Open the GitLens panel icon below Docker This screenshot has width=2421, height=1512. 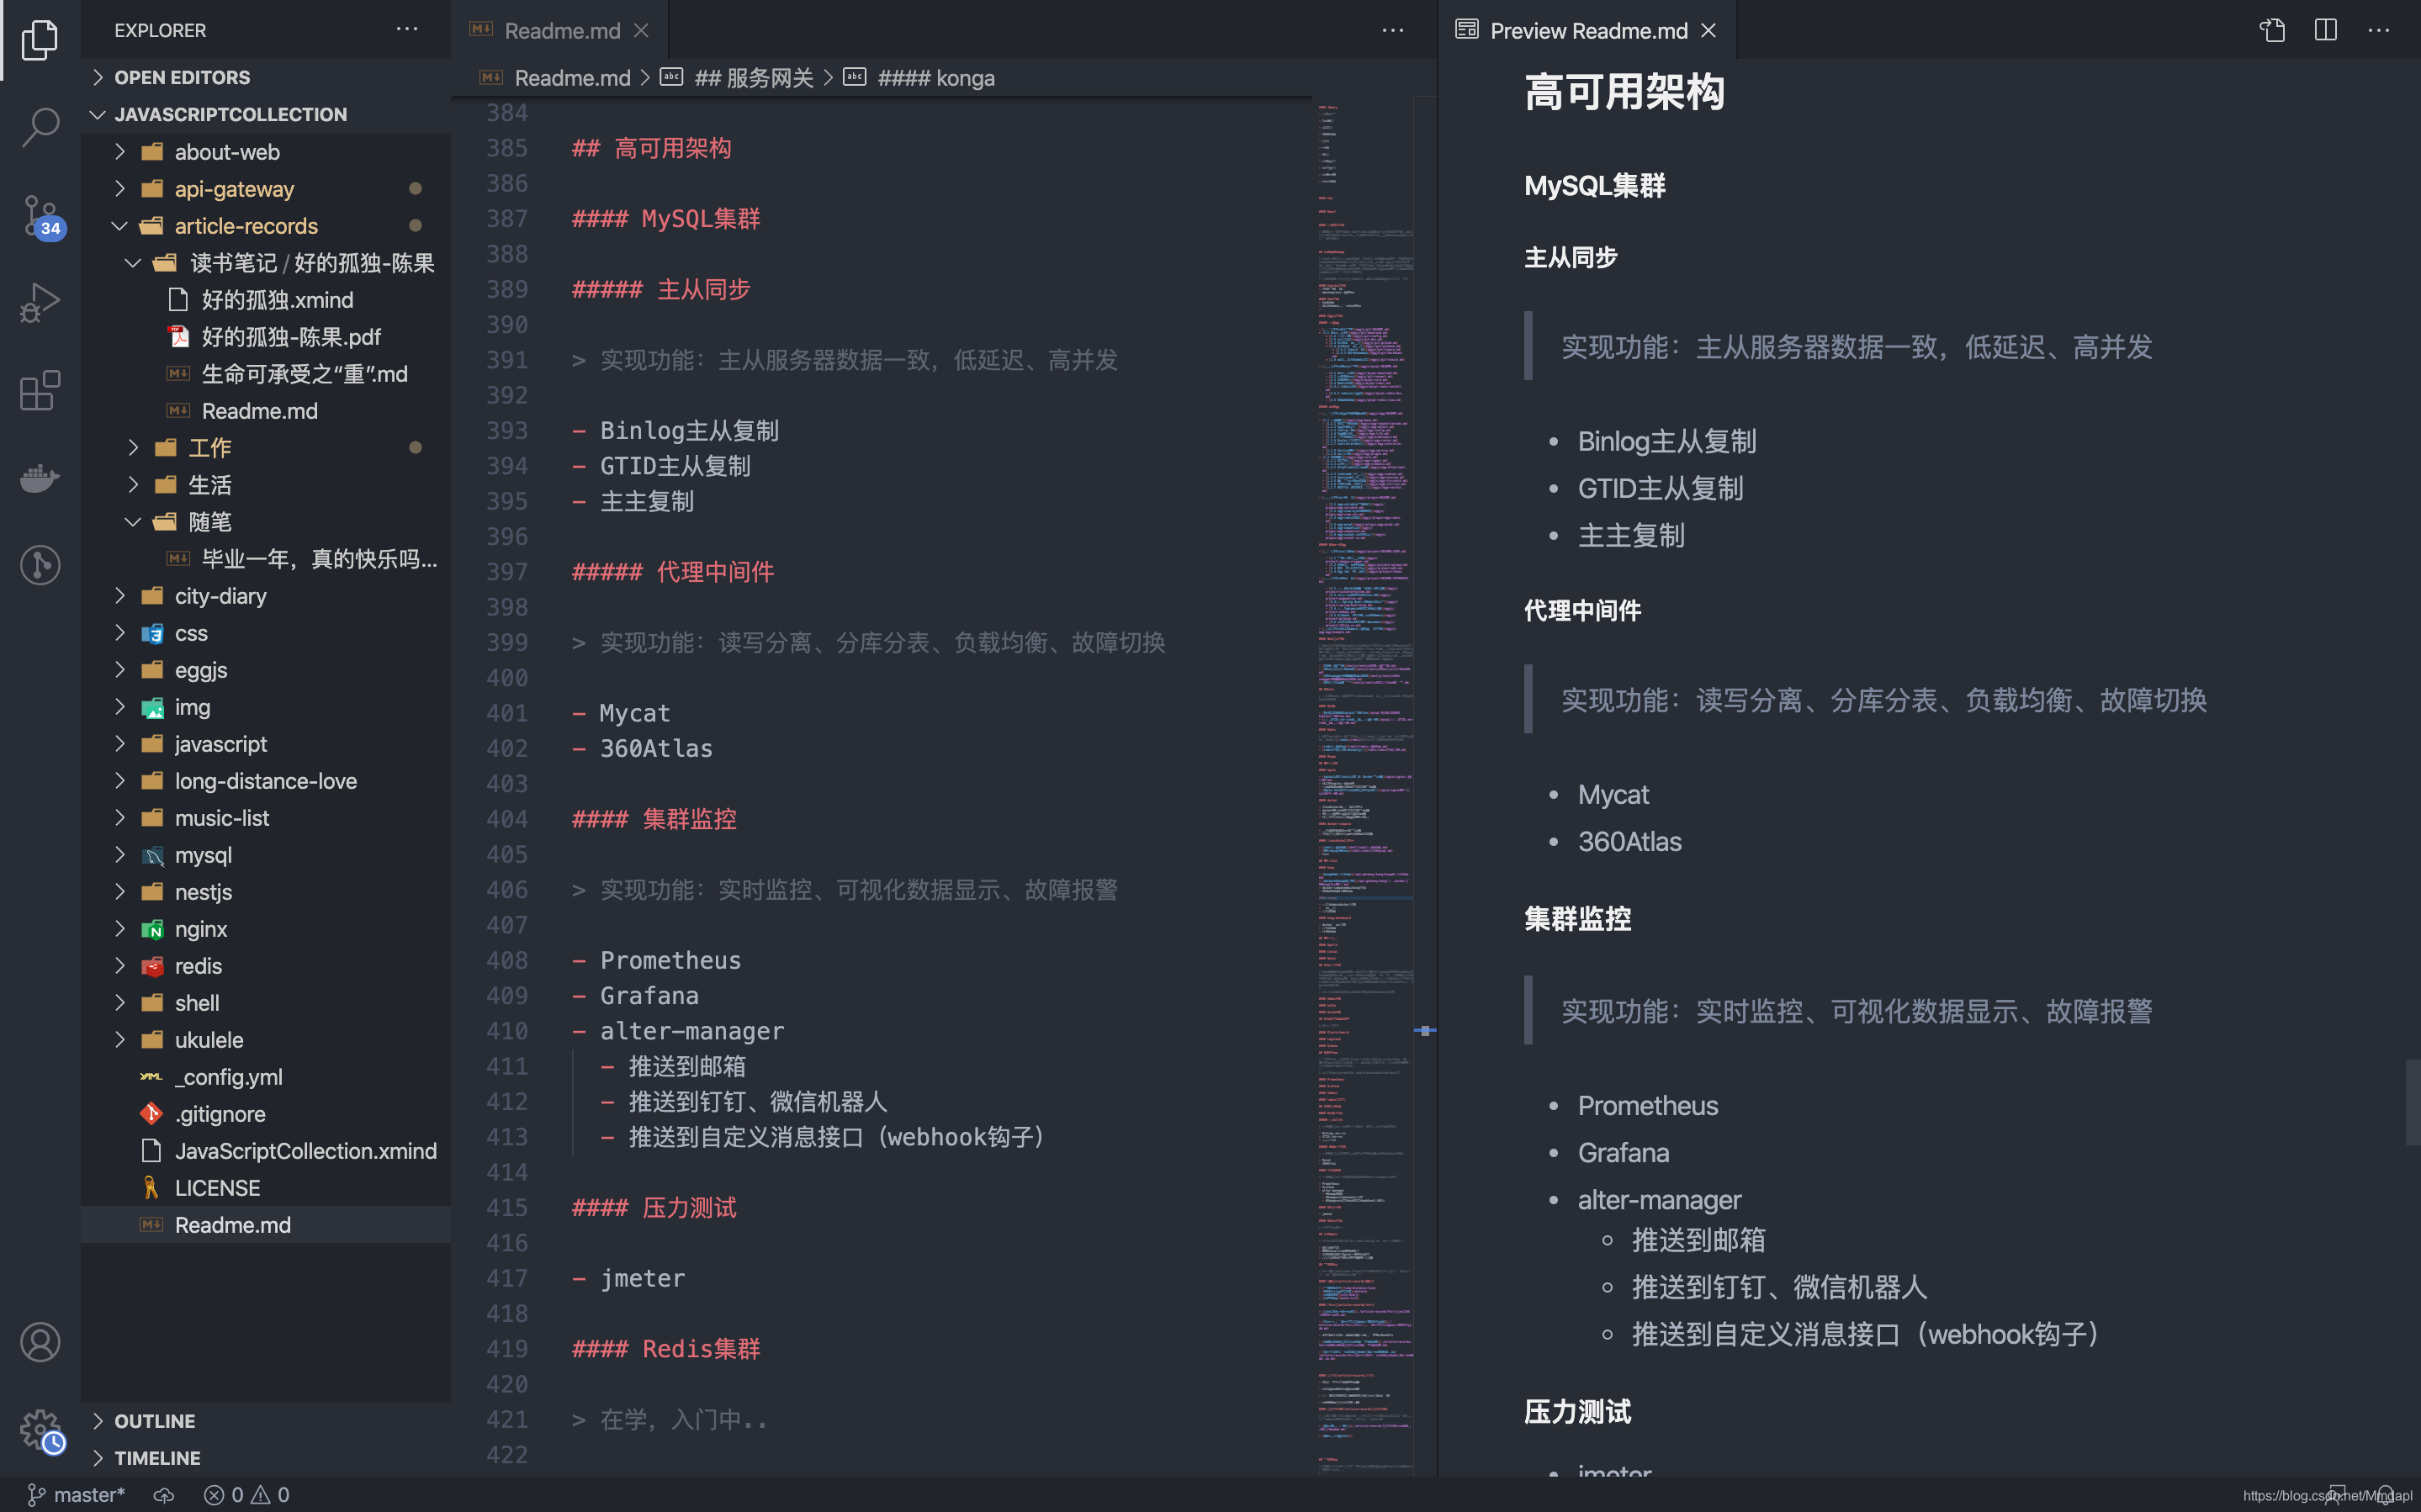(x=40, y=564)
